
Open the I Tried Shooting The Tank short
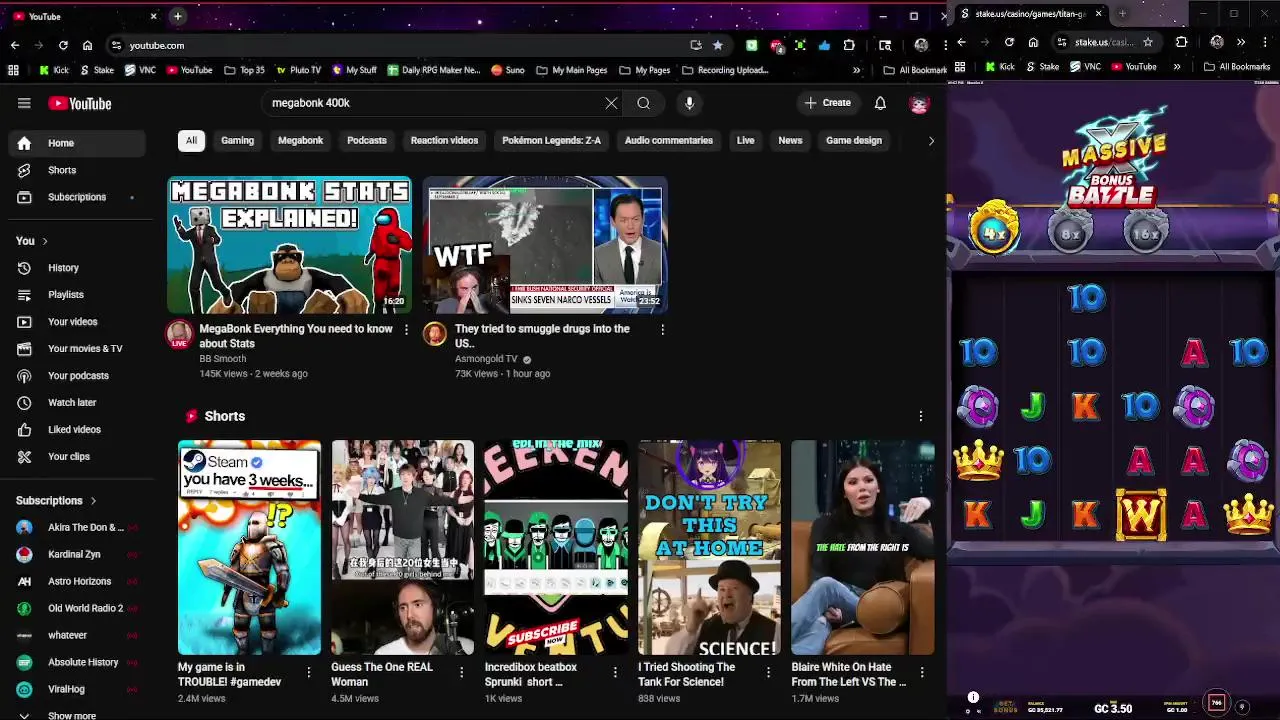tap(709, 548)
